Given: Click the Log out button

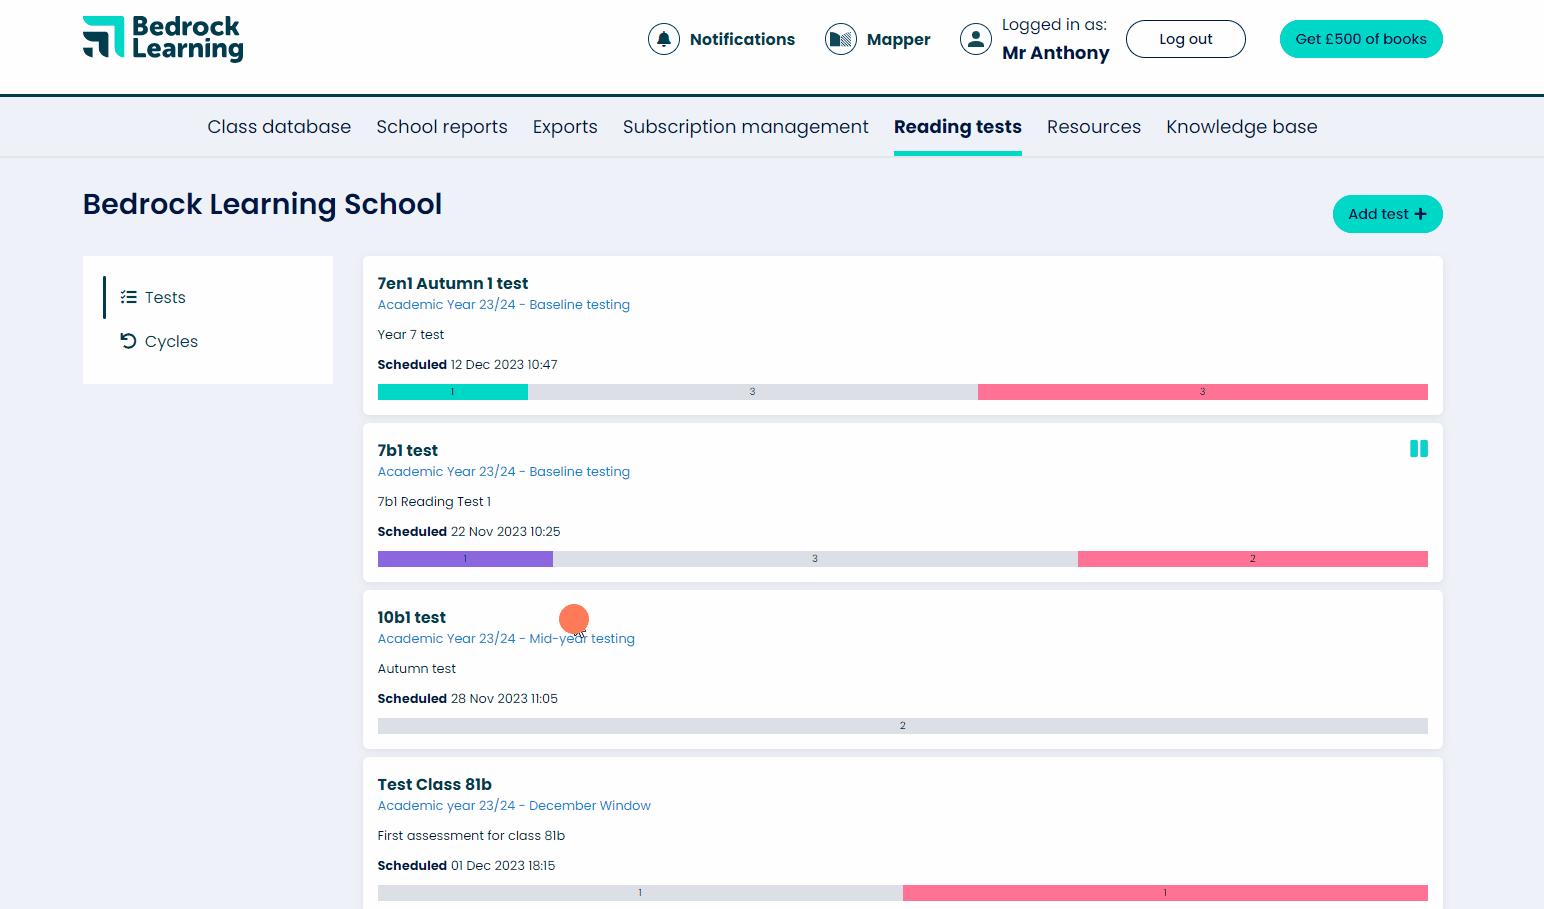Looking at the screenshot, I should (1186, 39).
